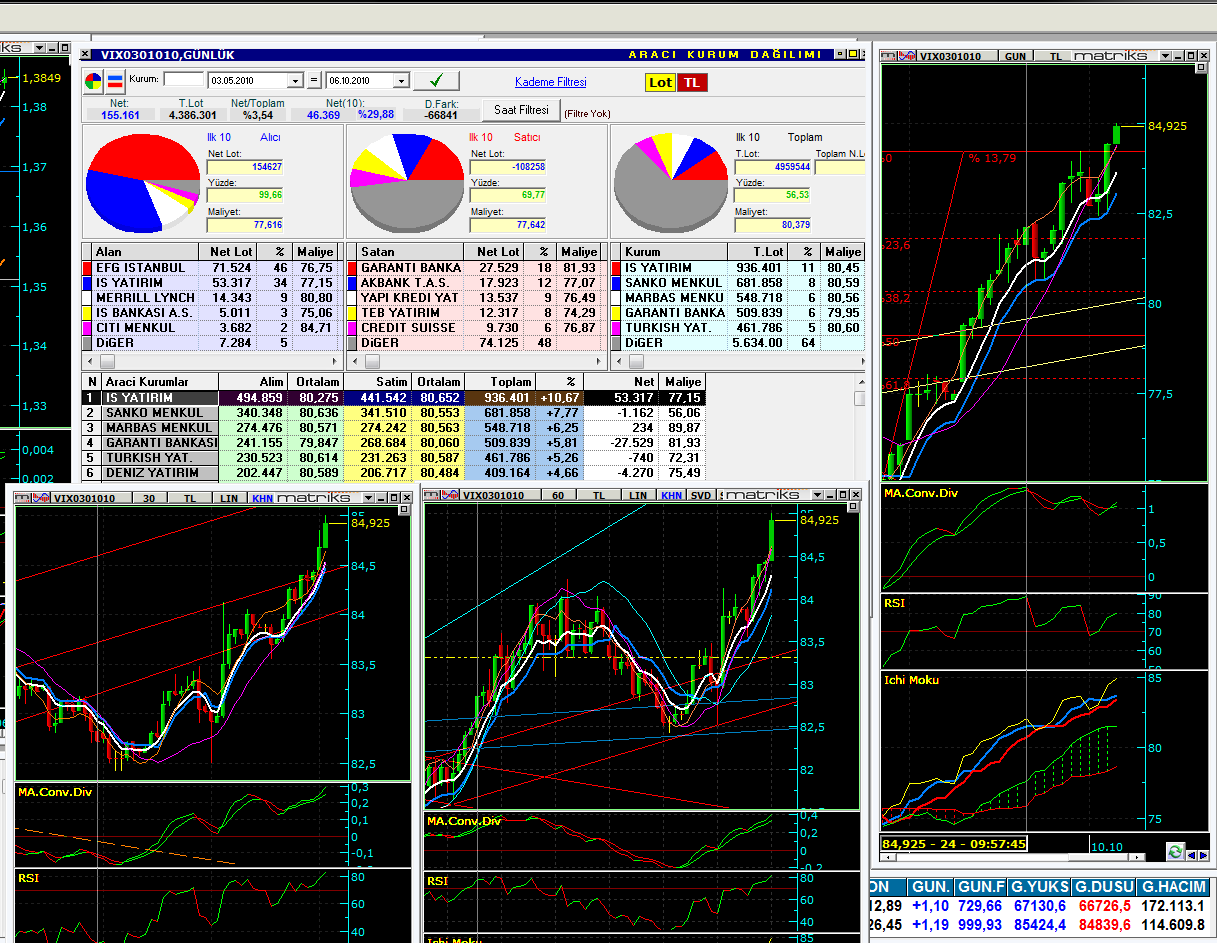Open the end date 06.10.2010 dropdown
The height and width of the screenshot is (943, 1217).
[401, 81]
